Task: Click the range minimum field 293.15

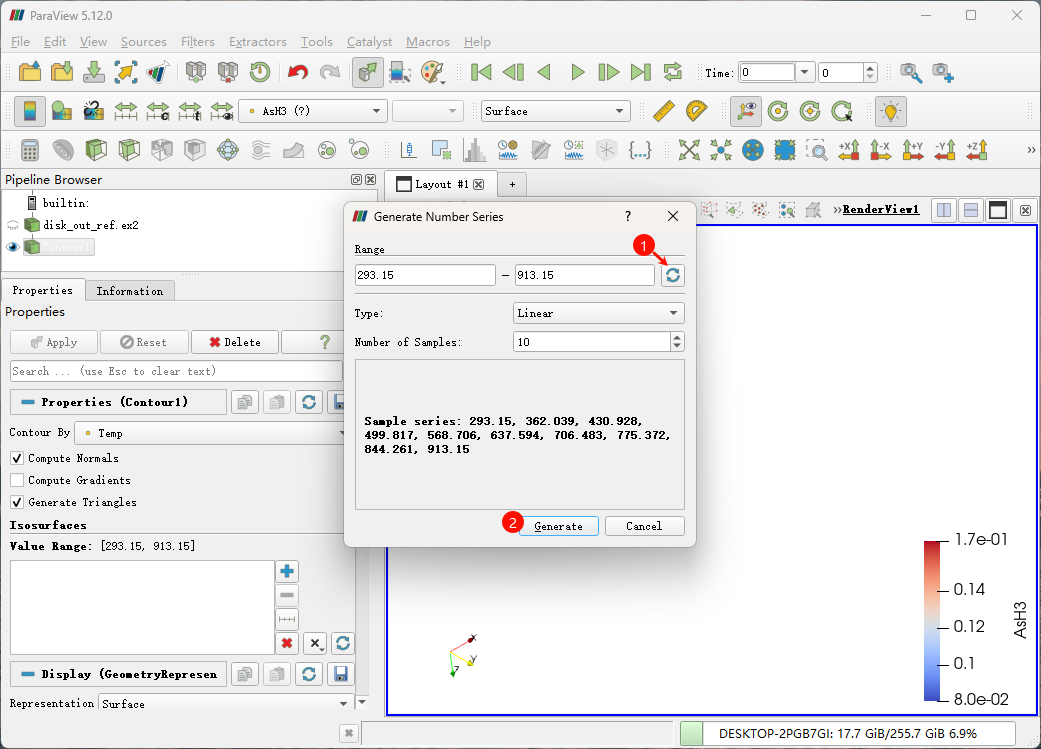Action: click(424, 275)
